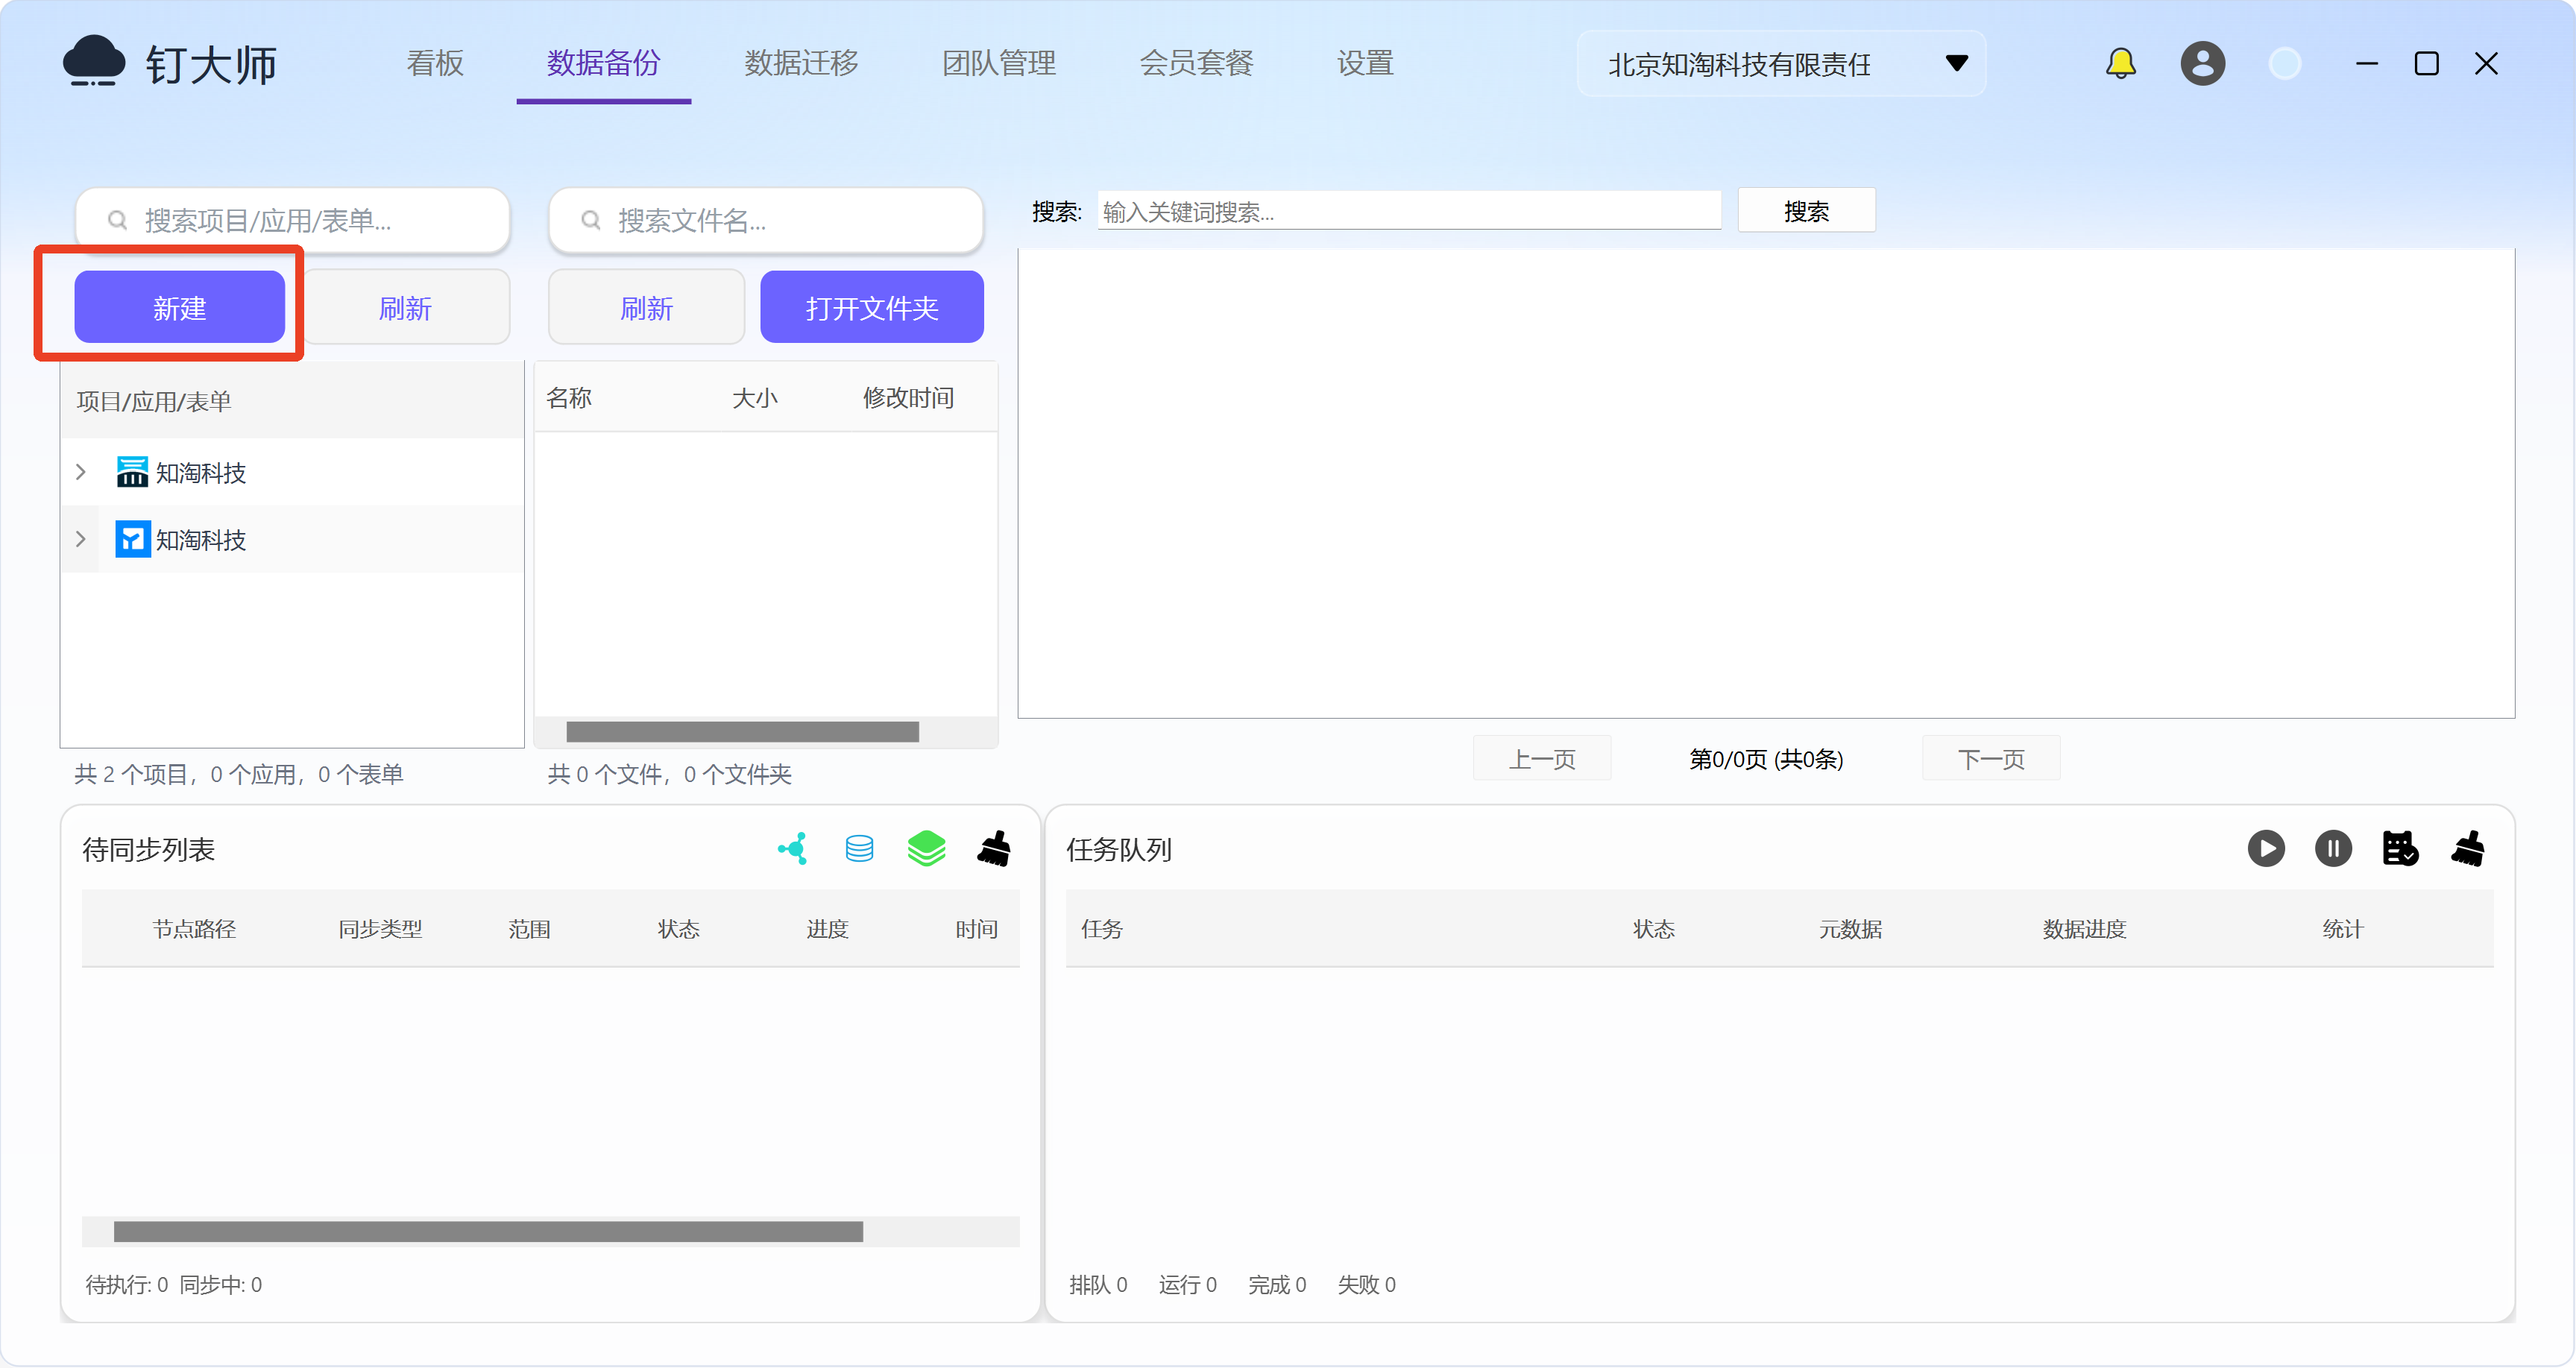Click the blue database icon in 待同步列表
This screenshot has width=2576, height=1368.
point(859,849)
